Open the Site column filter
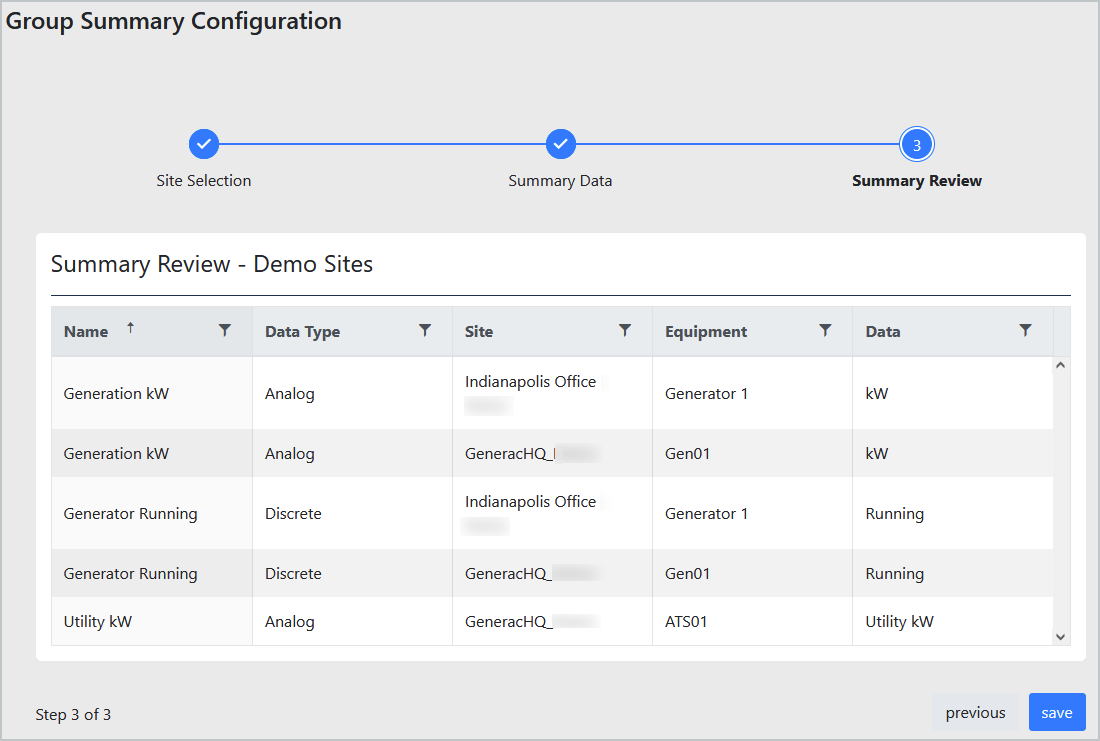The image size is (1100, 741). (x=625, y=330)
